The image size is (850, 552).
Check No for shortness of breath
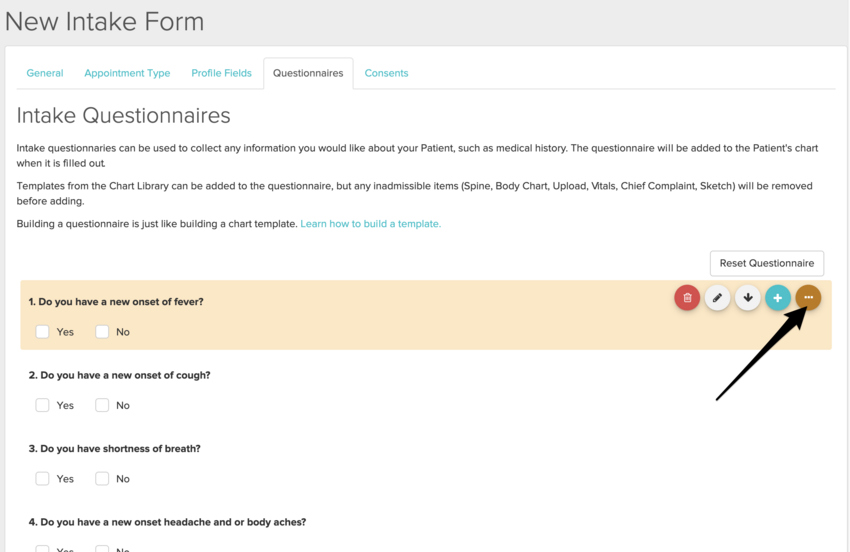point(102,479)
